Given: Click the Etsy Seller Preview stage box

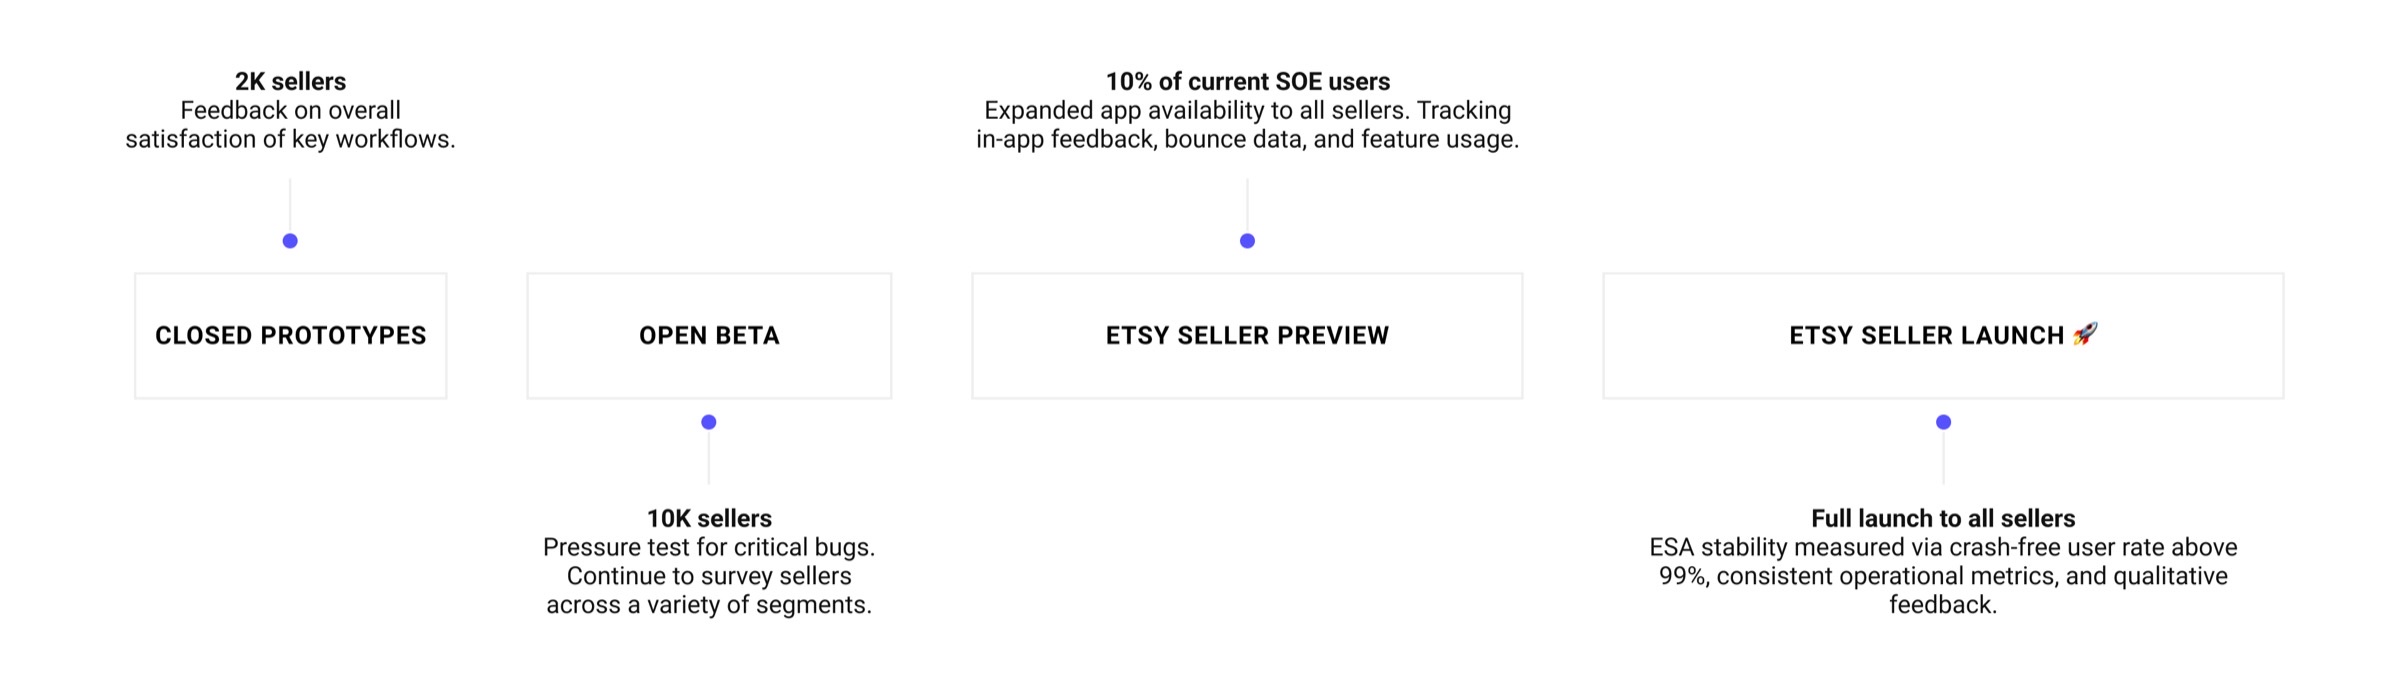Looking at the screenshot, I should [x=1247, y=336].
